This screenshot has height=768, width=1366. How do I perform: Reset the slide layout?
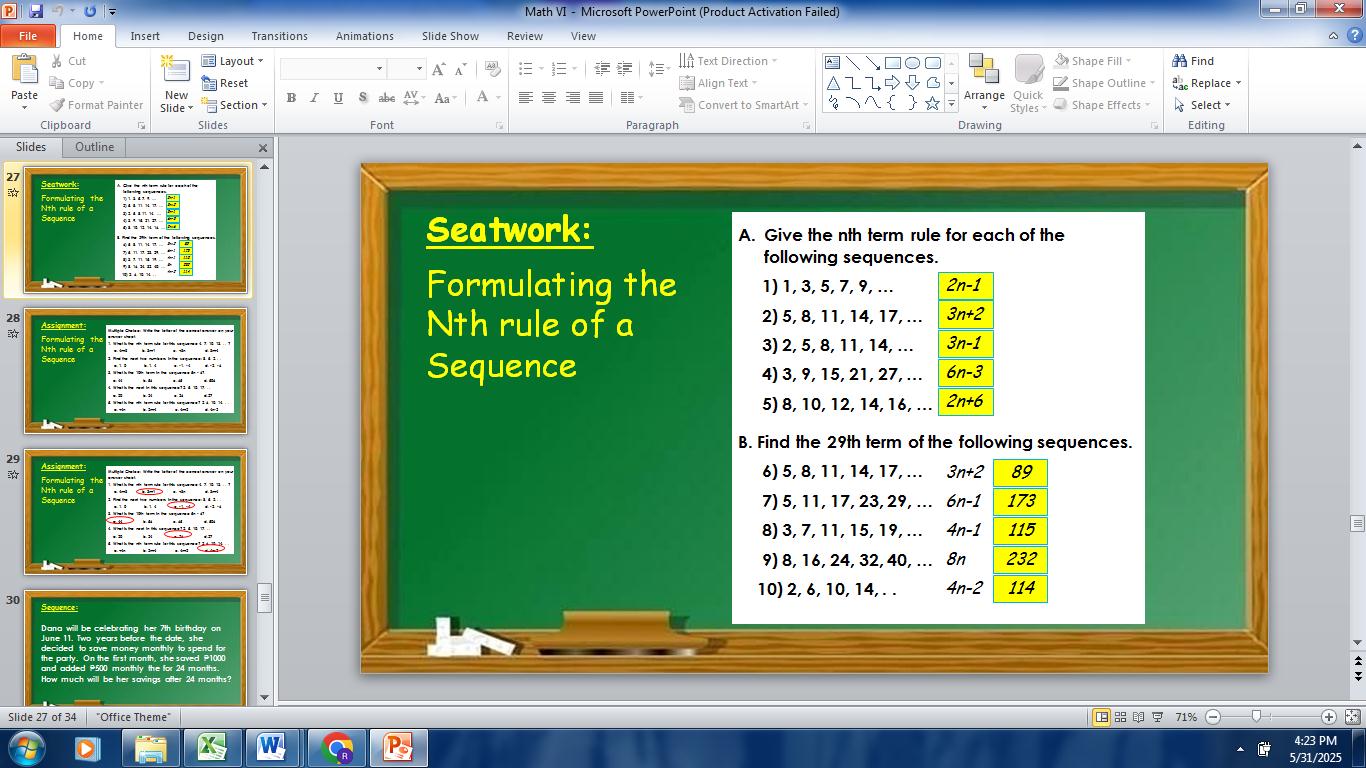(225, 83)
